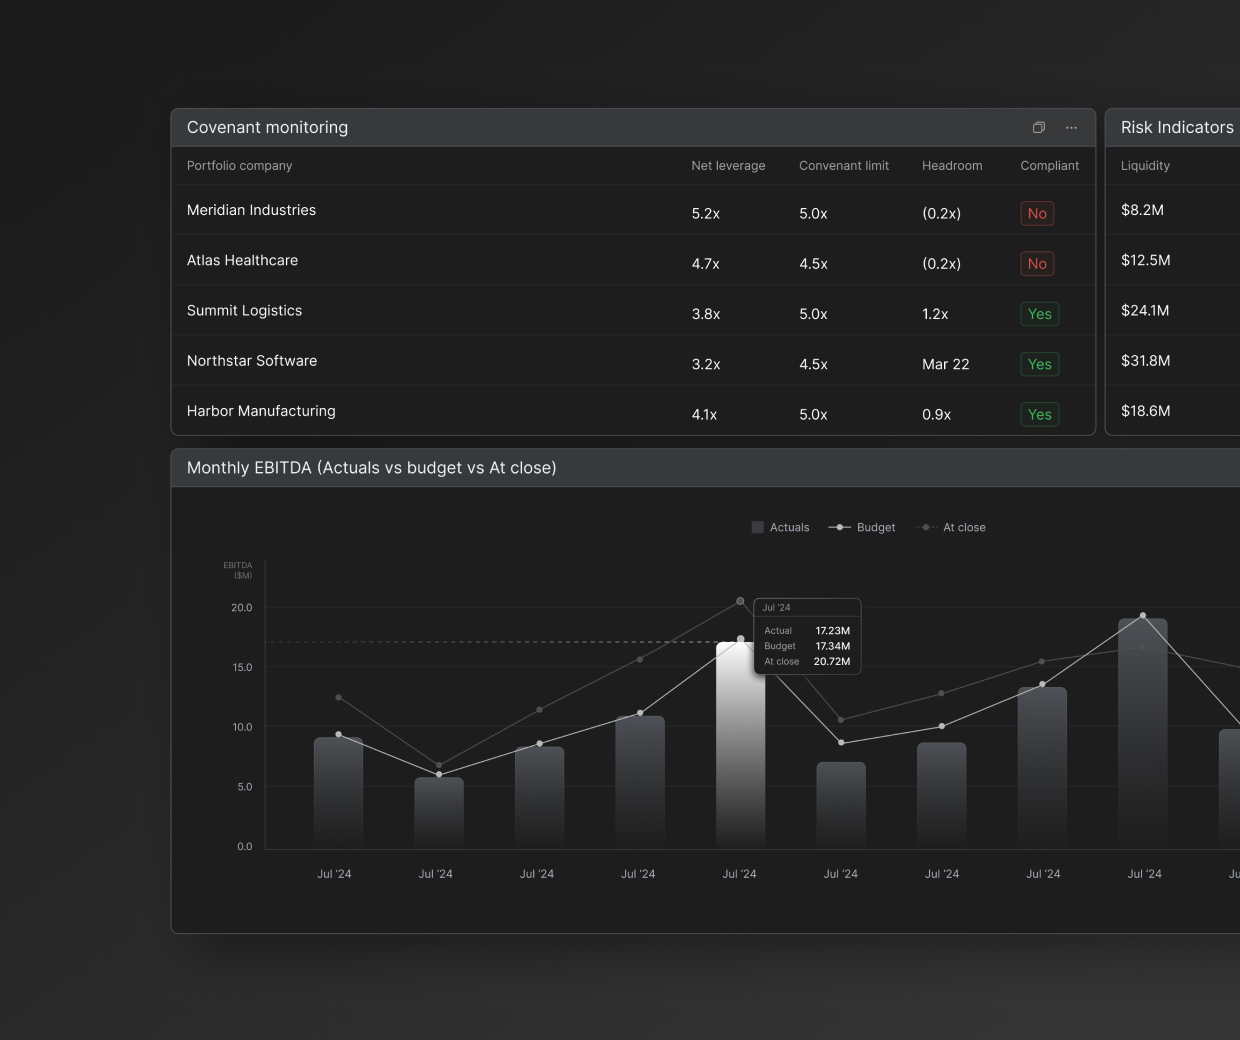
Task: Sort by Portfolio company column header
Action: (x=239, y=166)
